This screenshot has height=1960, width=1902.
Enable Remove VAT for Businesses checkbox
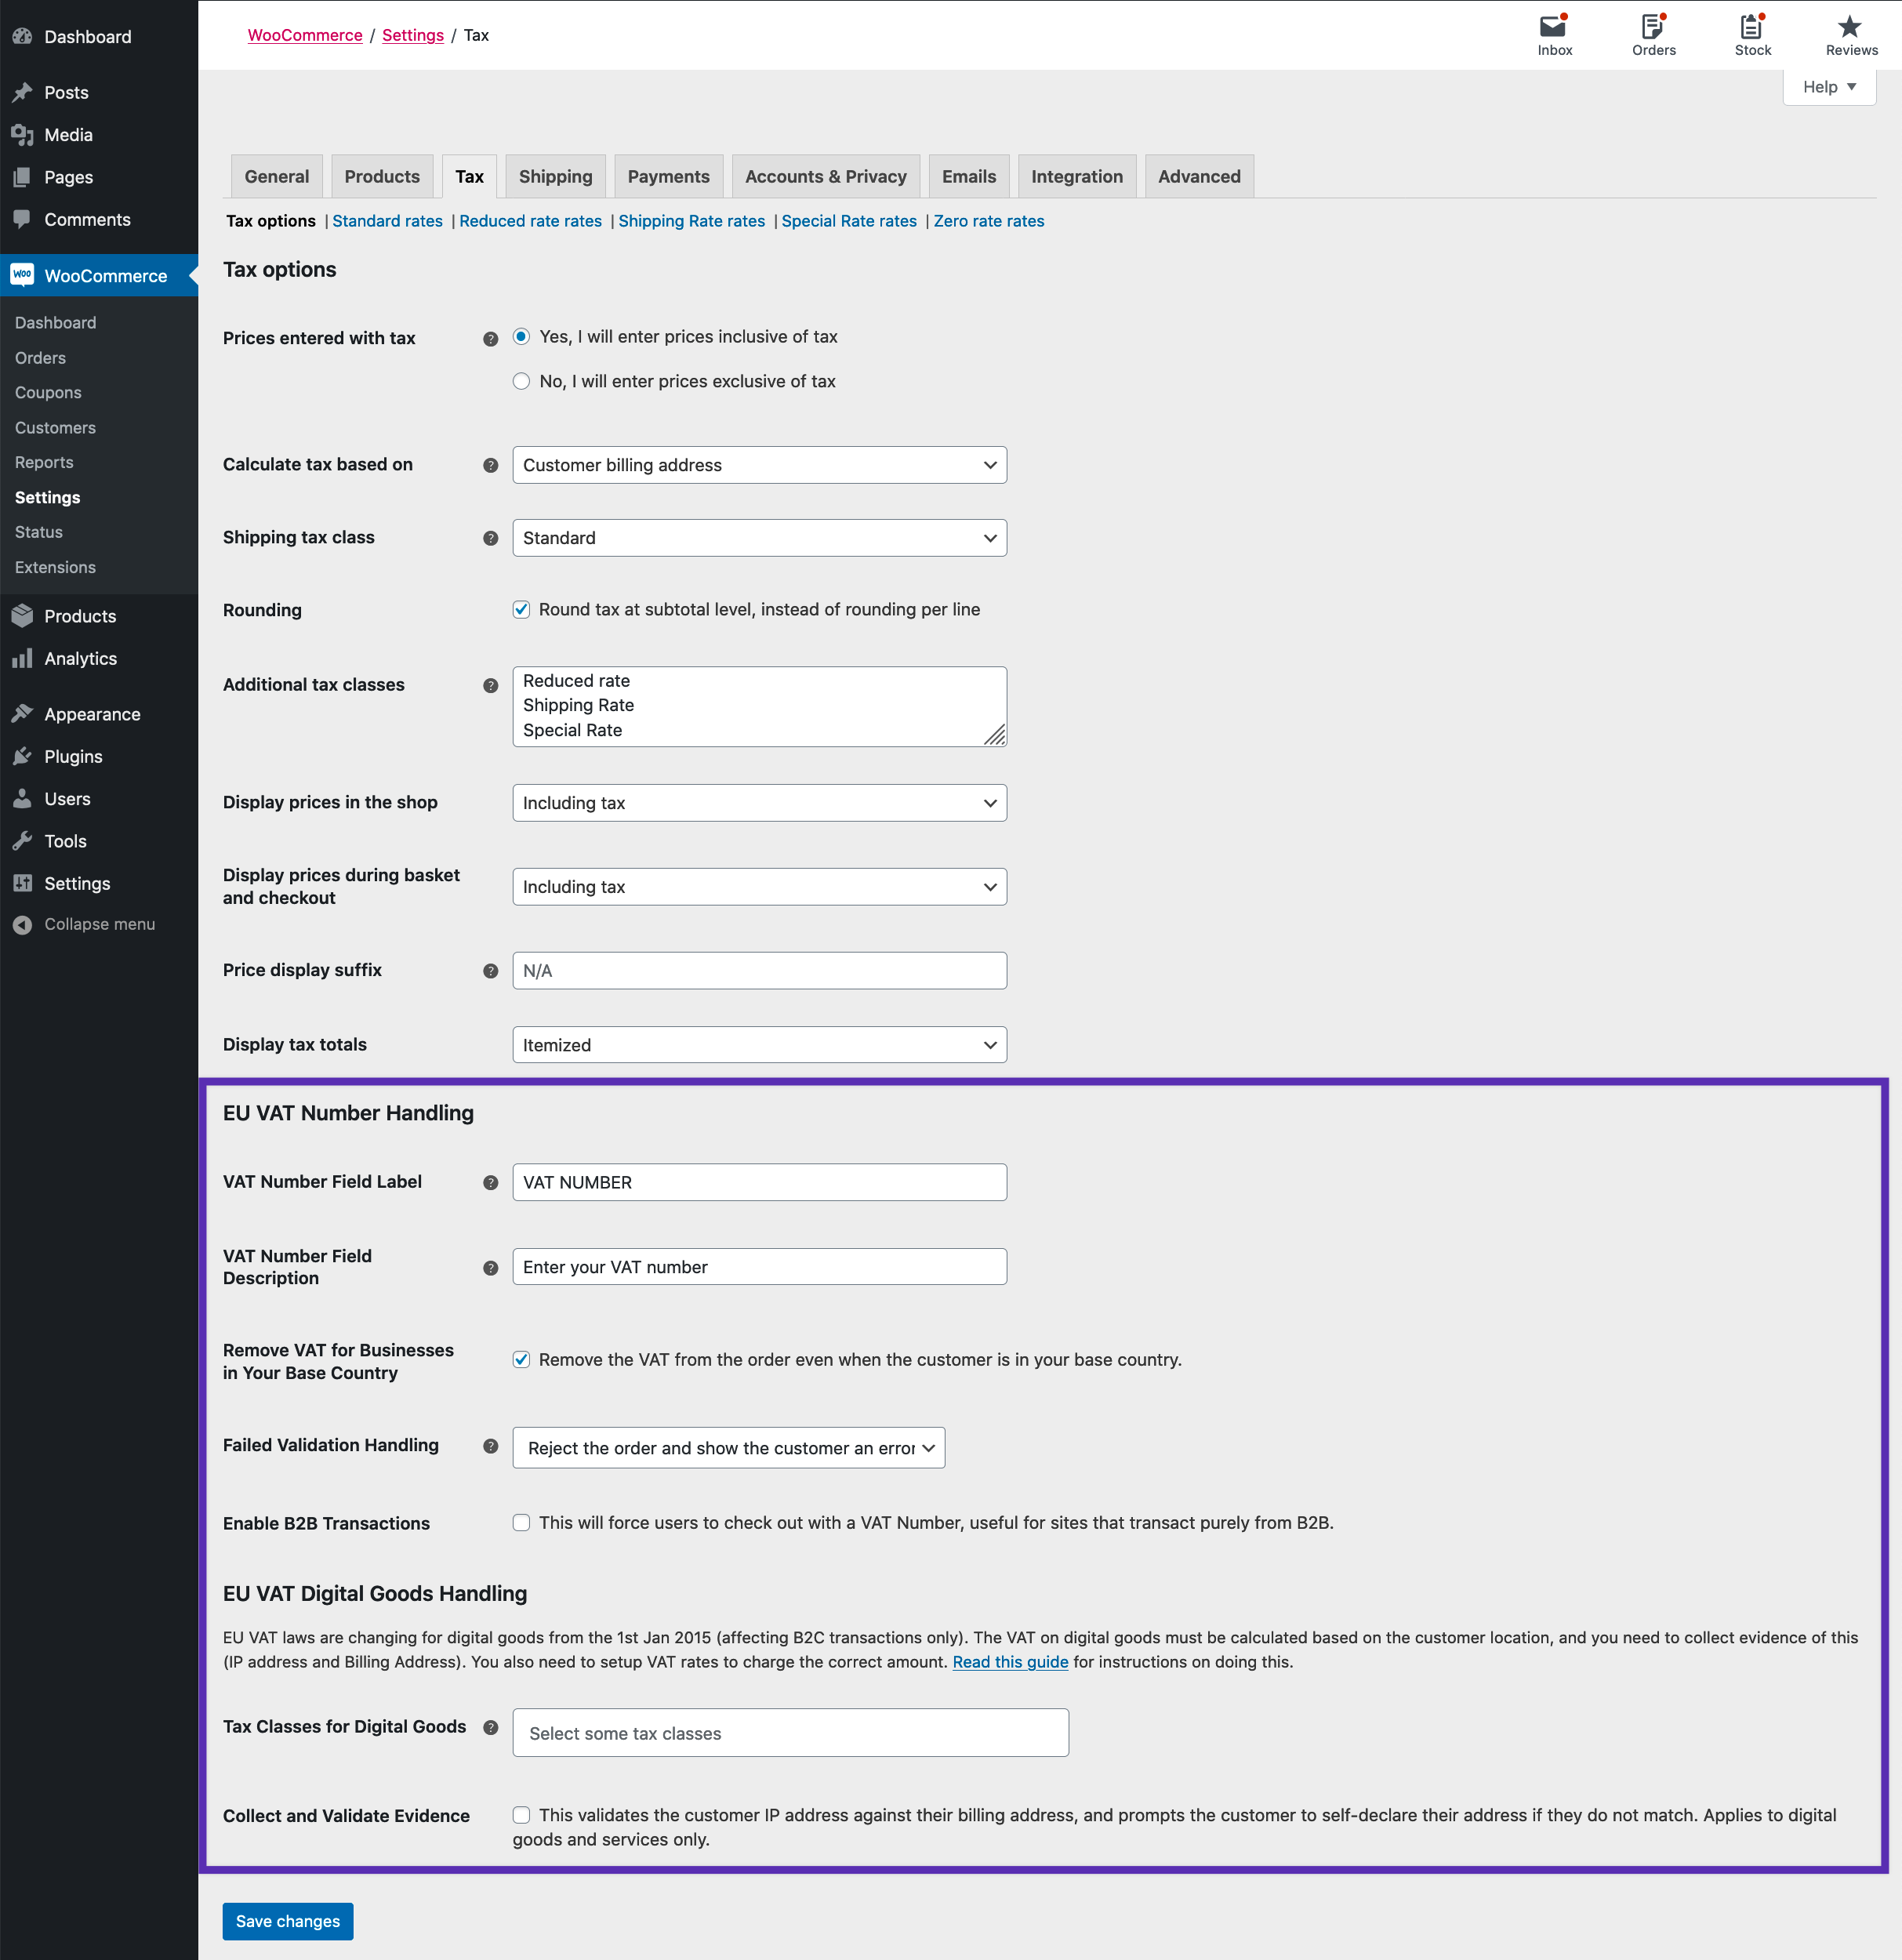521,1359
